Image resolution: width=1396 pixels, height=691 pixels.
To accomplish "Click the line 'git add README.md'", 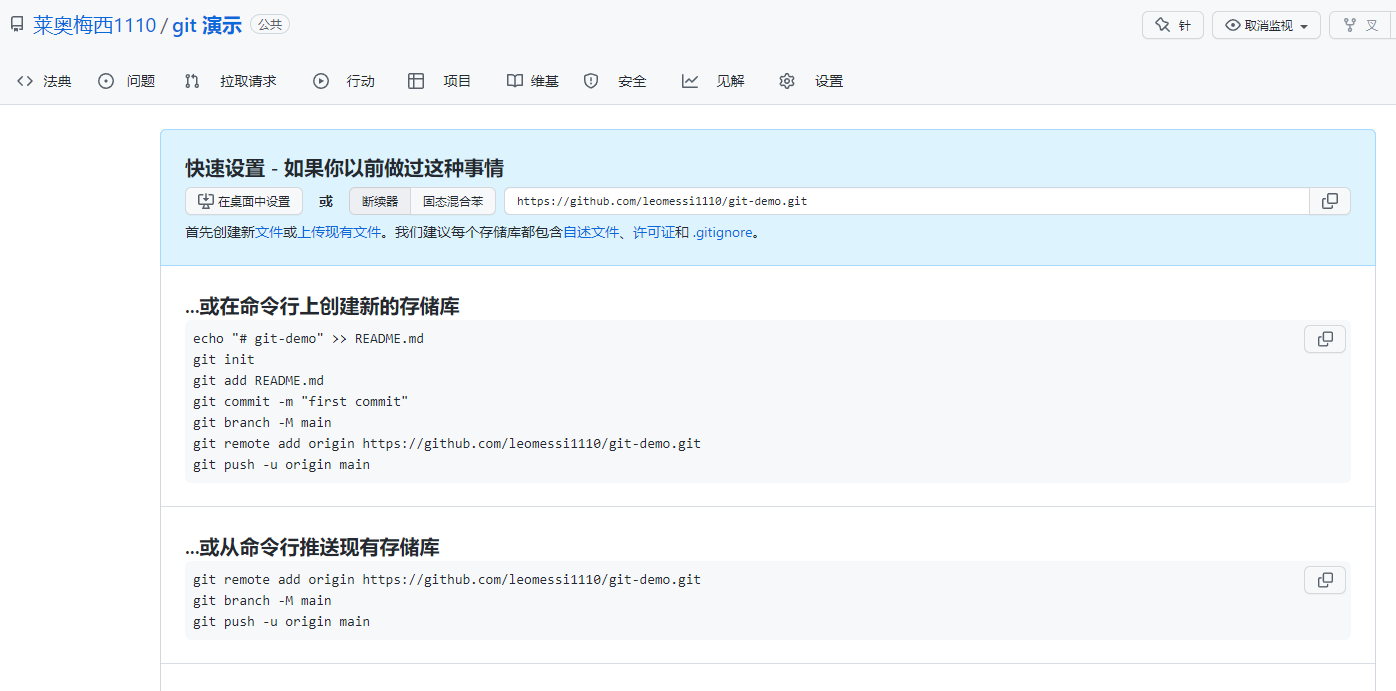I will pyautogui.click(x=259, y=380).
